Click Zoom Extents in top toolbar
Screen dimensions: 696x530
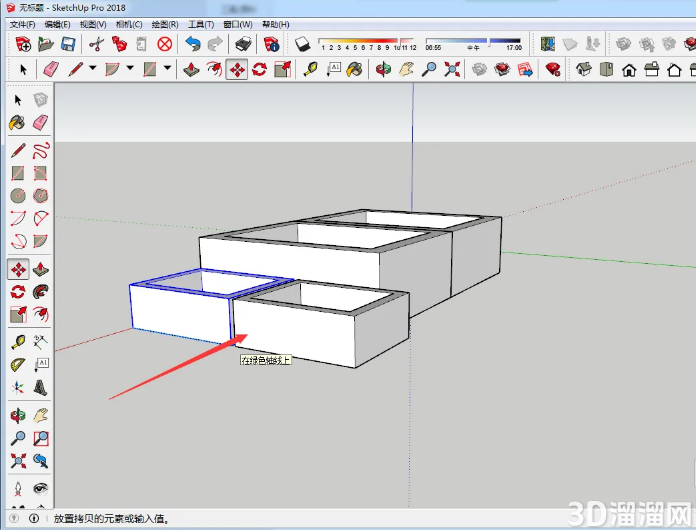(452, 70)
